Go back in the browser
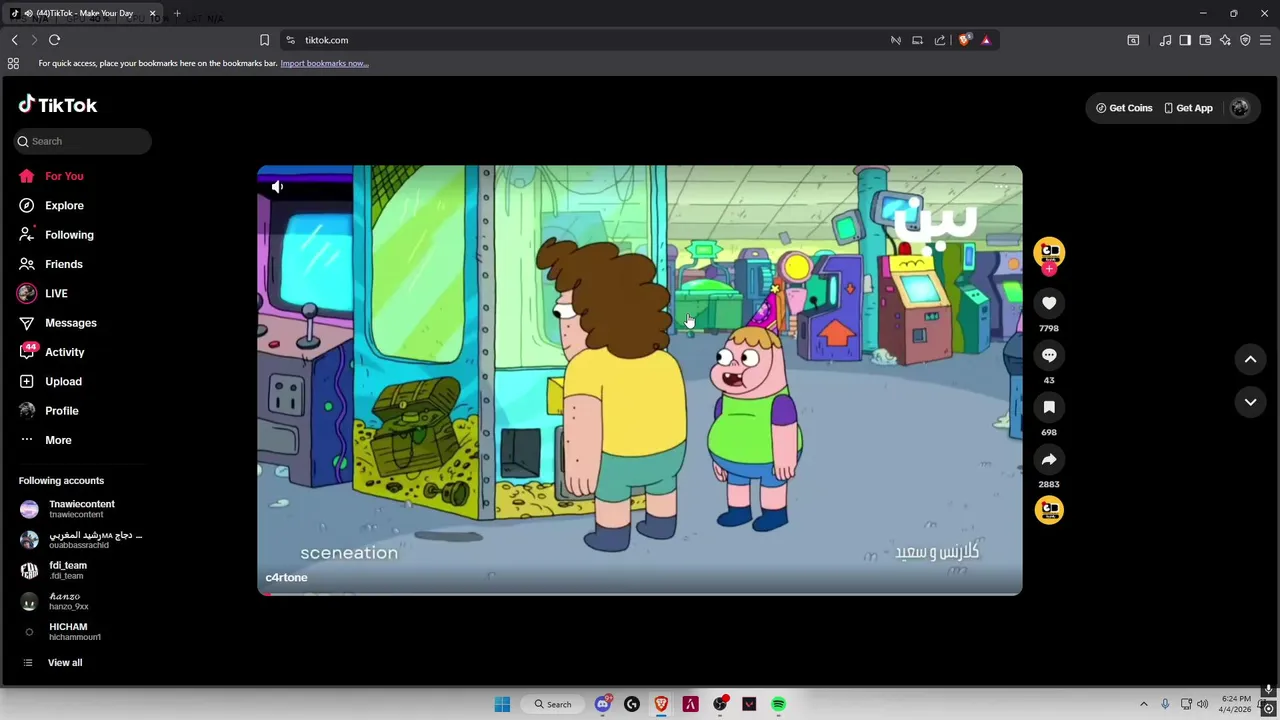 click(14, 40)
